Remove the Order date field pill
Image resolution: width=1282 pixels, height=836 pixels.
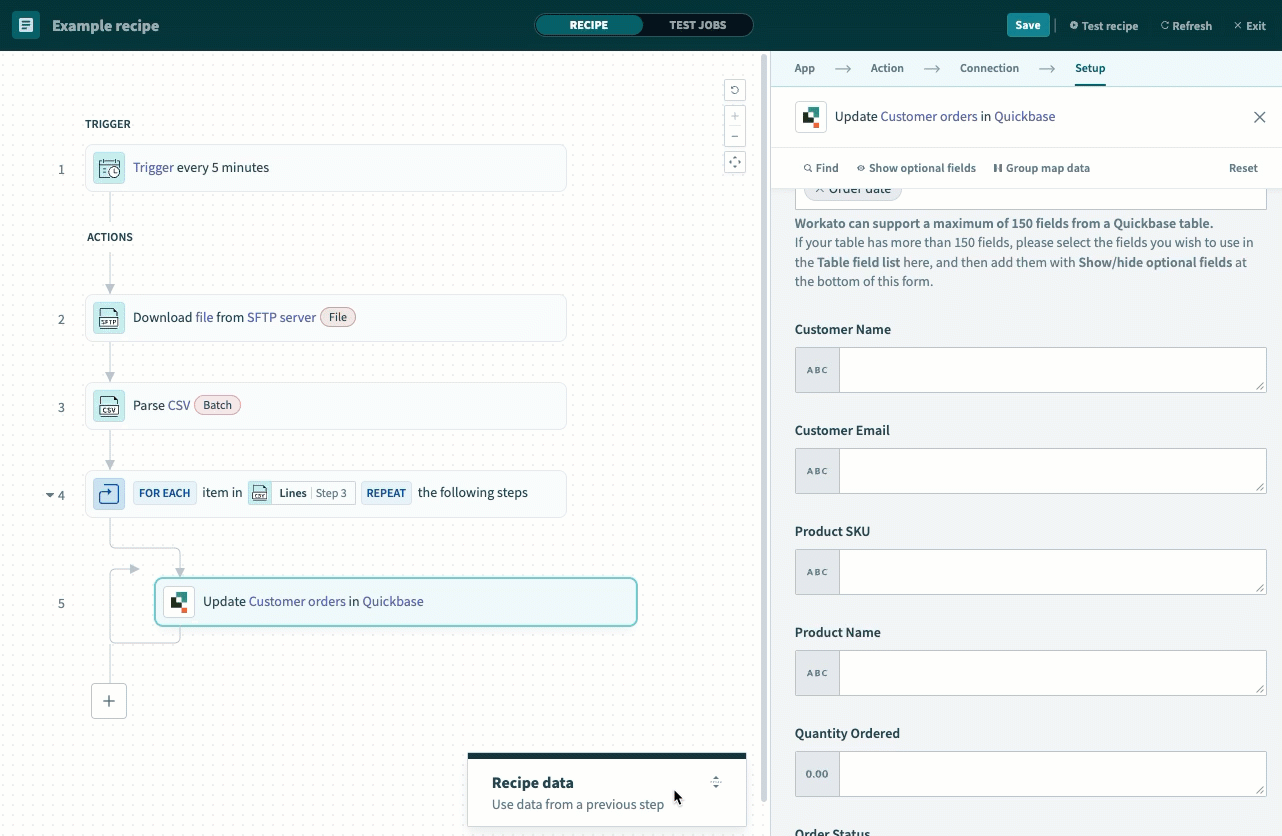point(820,190)
